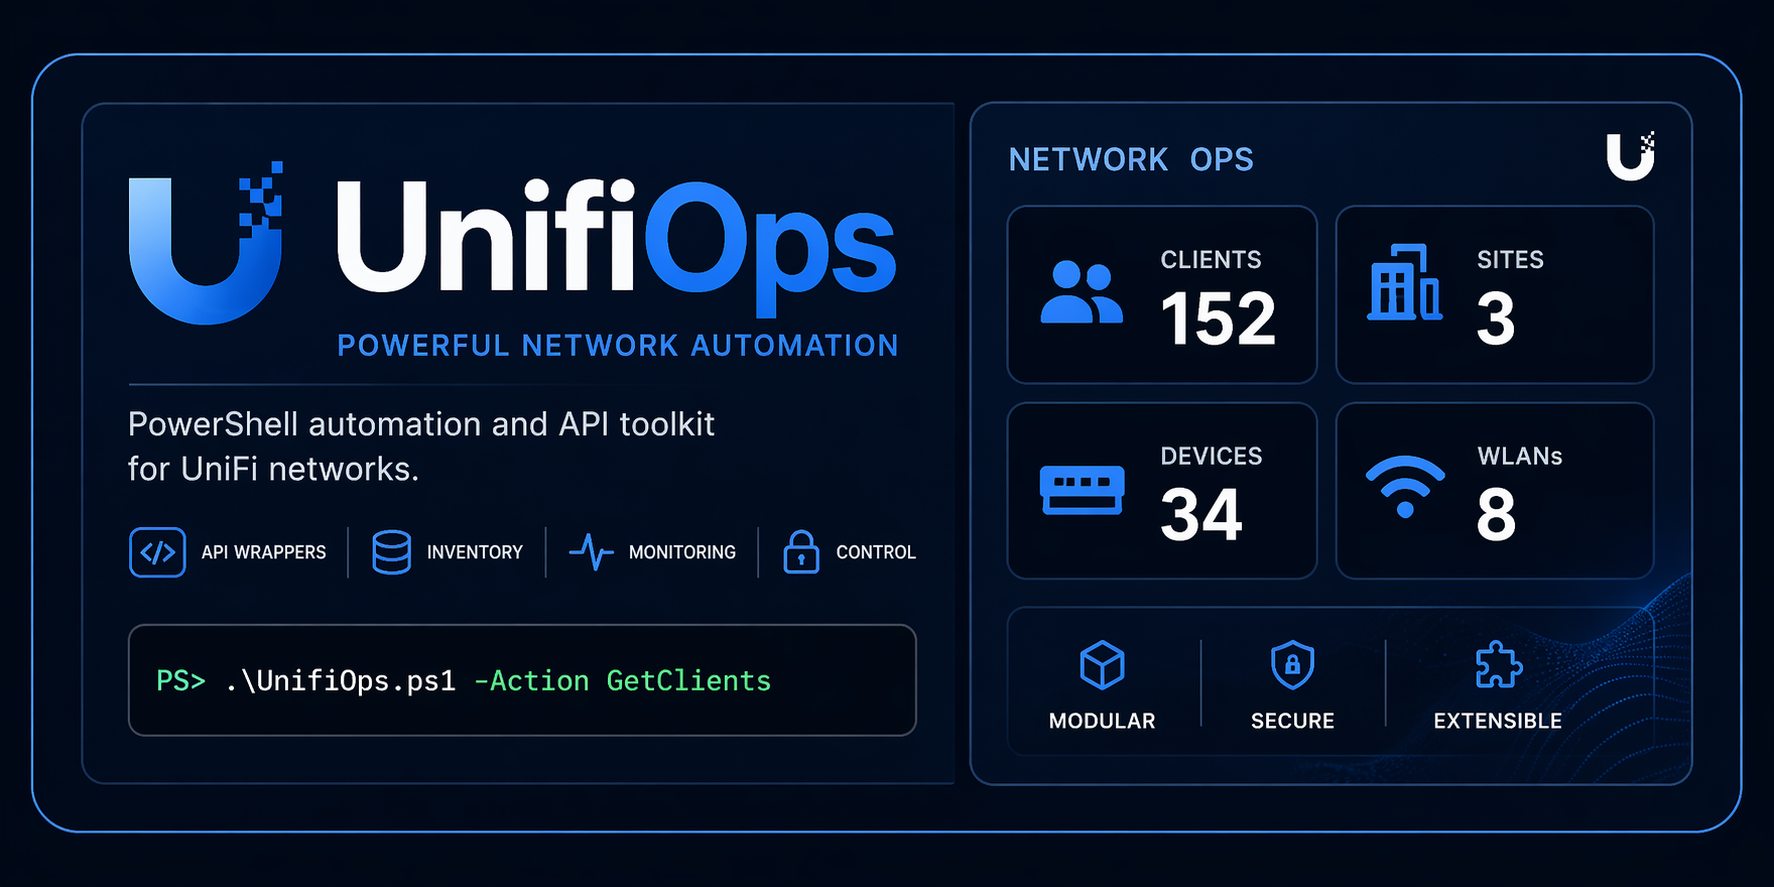
Task: Click the sites count 3
Action: [x=1496, y=320]
